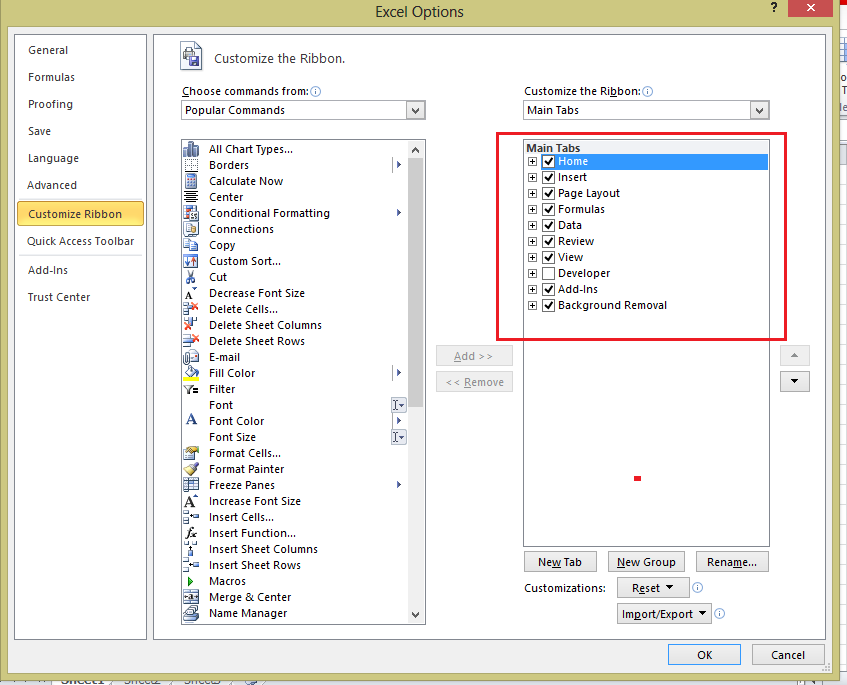This screenshot has width=847, height=685.
Task: Select the Custom Sort command icon
Action: coord(192,261)
